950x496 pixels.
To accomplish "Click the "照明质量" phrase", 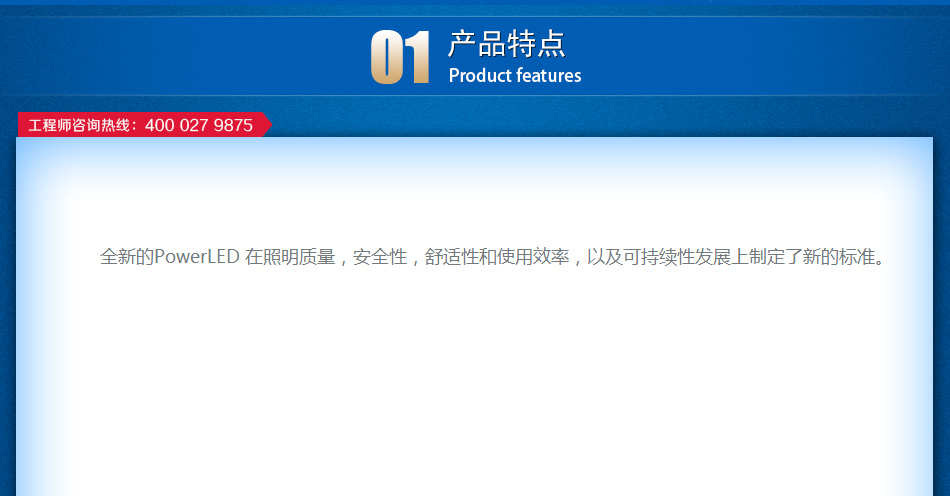I will click(300, 257).
